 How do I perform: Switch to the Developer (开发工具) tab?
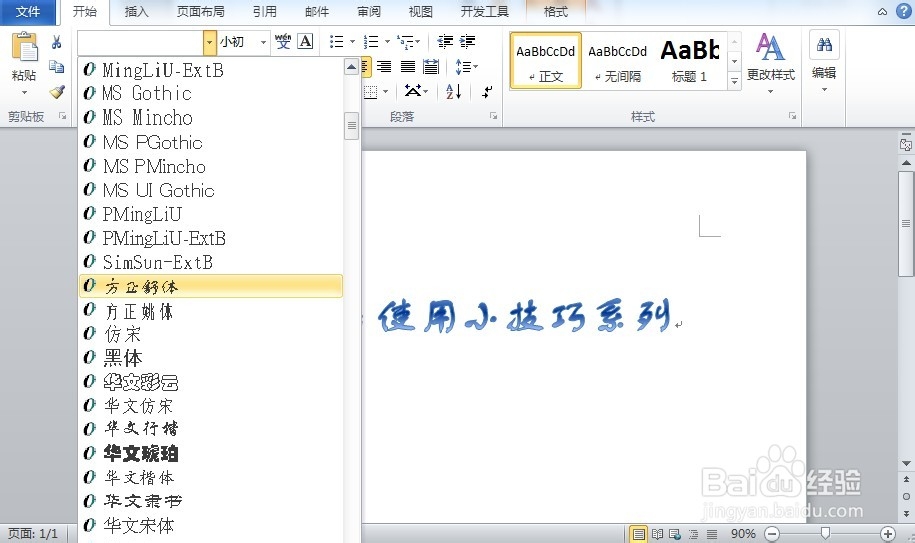click(x=484, y=12)
